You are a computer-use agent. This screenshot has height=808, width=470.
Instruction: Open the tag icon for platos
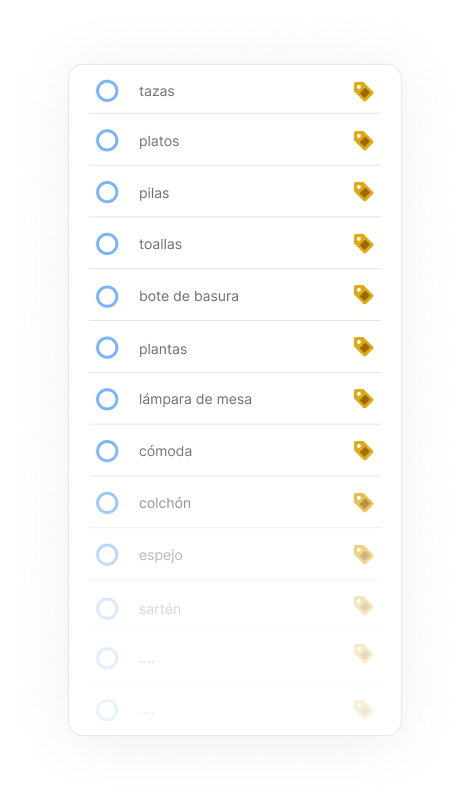pos(363,141)
